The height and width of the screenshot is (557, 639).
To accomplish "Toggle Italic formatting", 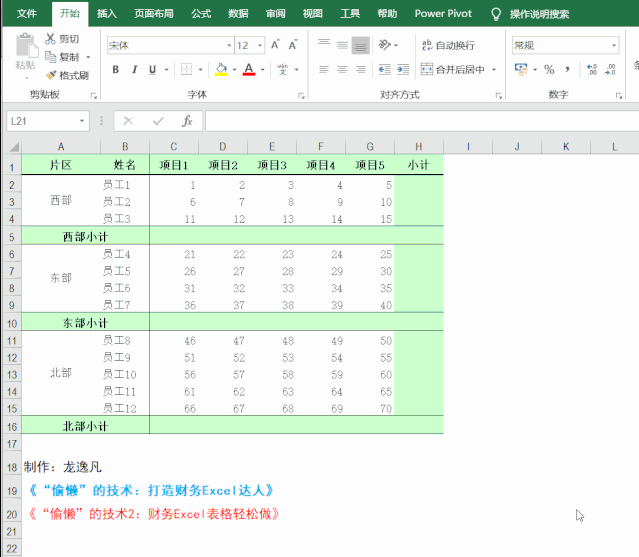I will pyautogui.click(x=134, y=70).
